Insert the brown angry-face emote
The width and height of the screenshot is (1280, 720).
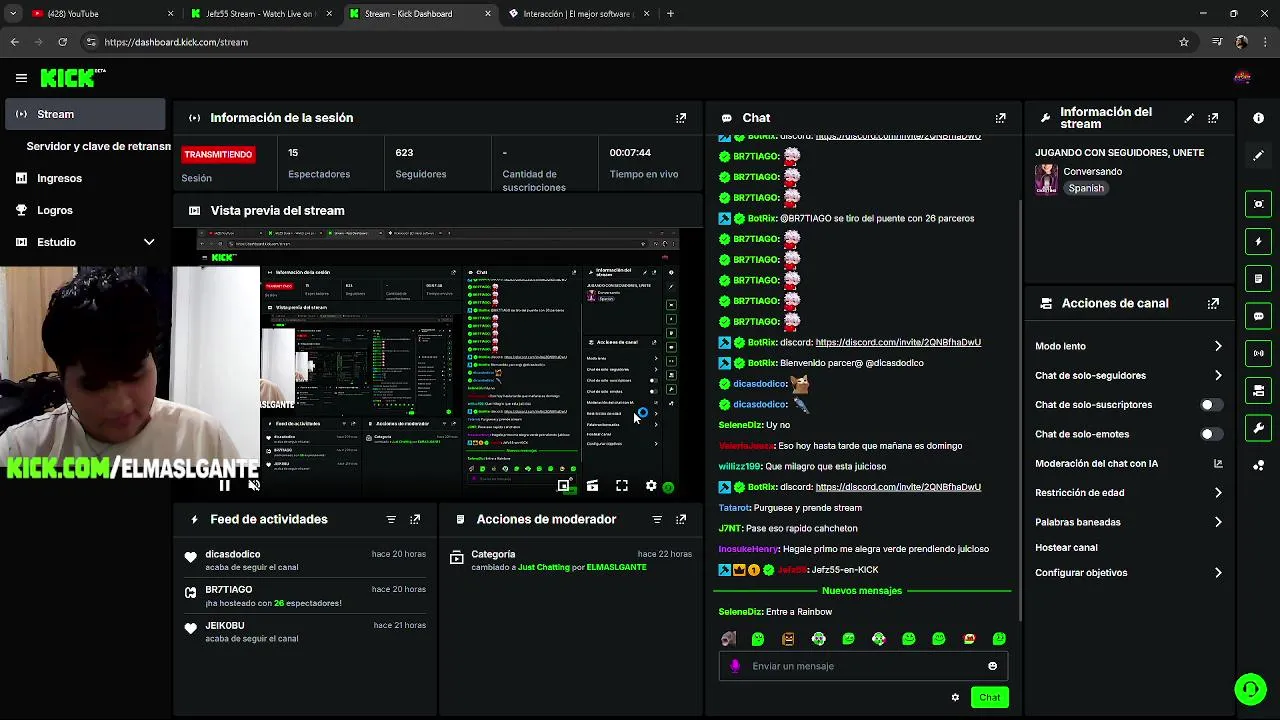(x=788, y=639)
